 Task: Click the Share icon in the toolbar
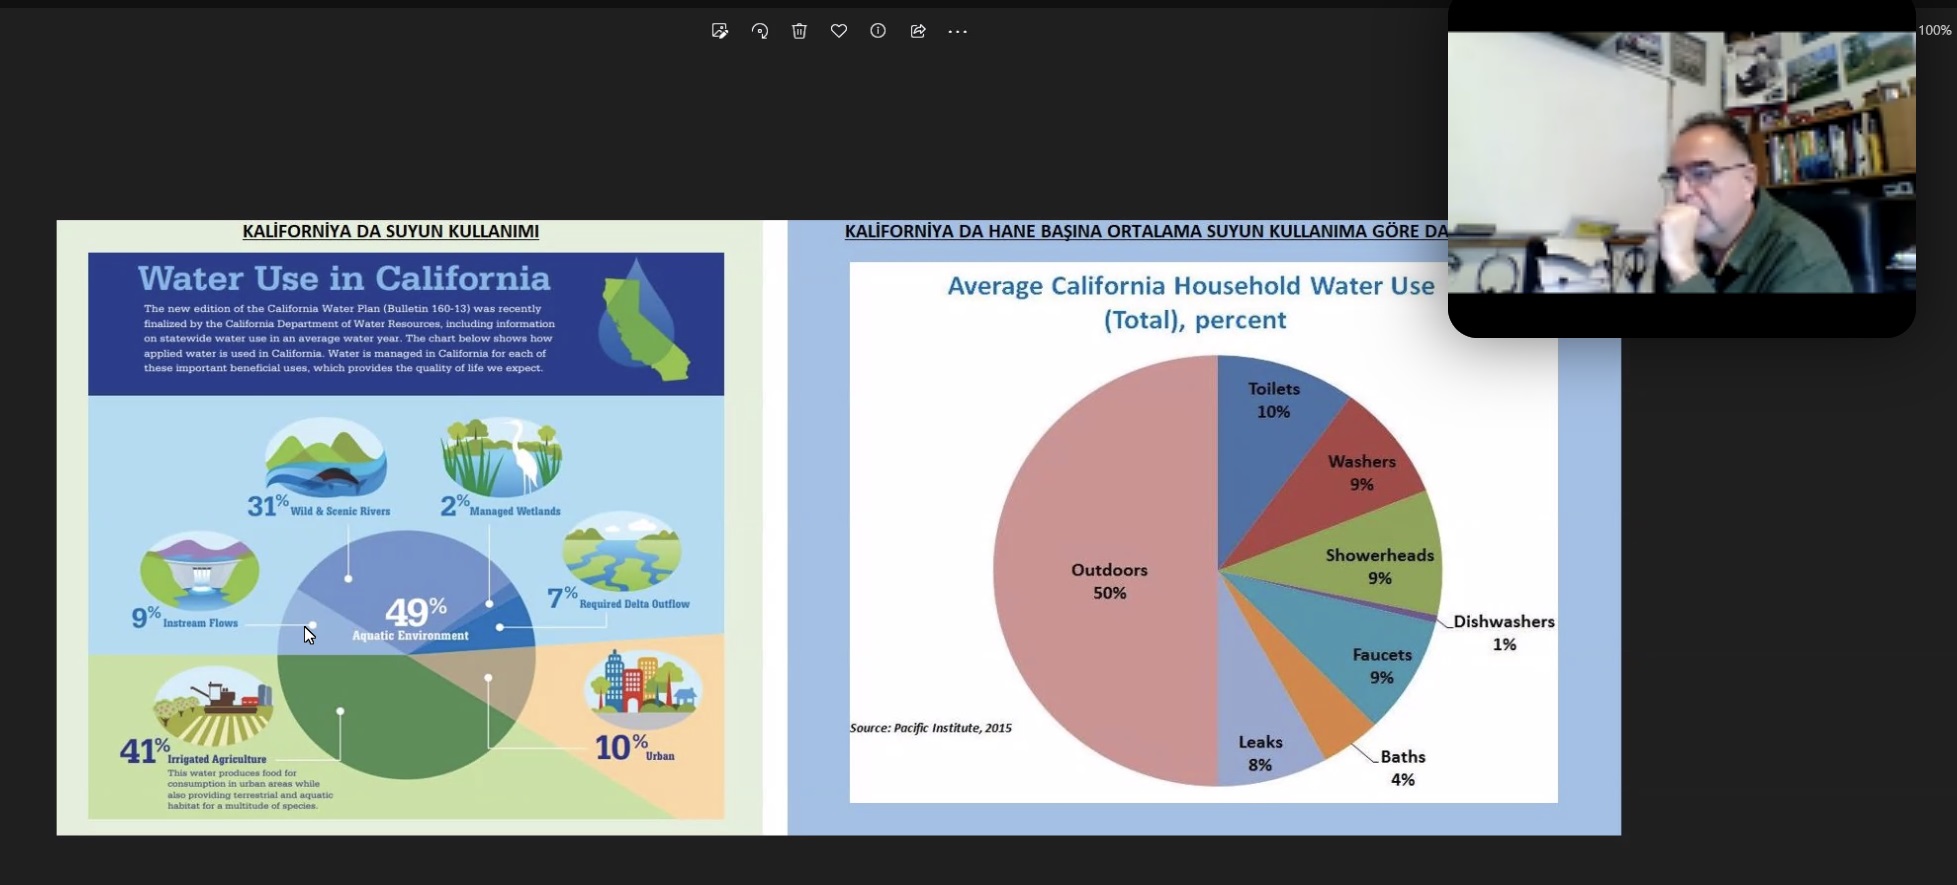[x=918, y=31]
